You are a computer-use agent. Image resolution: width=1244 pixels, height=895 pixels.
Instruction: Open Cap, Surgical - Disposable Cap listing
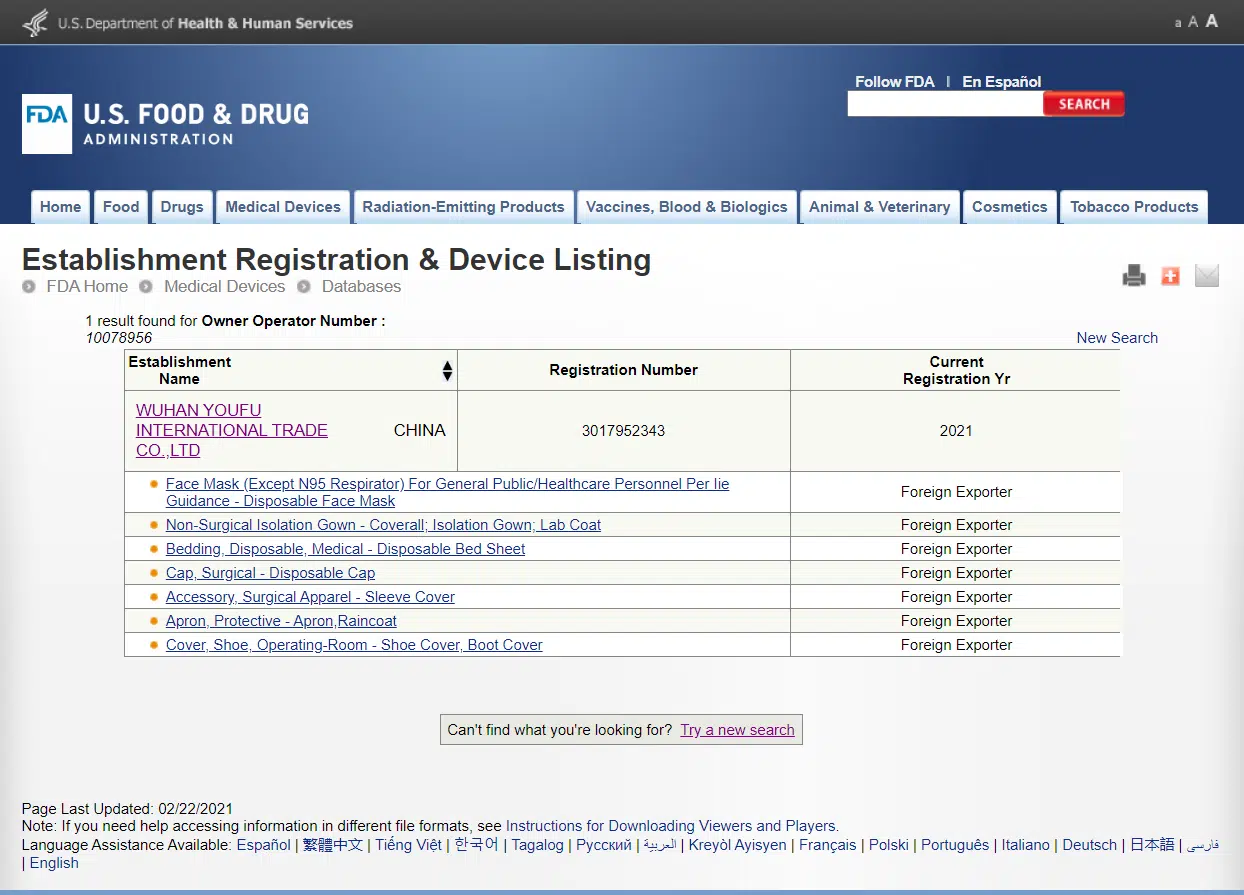270,573
